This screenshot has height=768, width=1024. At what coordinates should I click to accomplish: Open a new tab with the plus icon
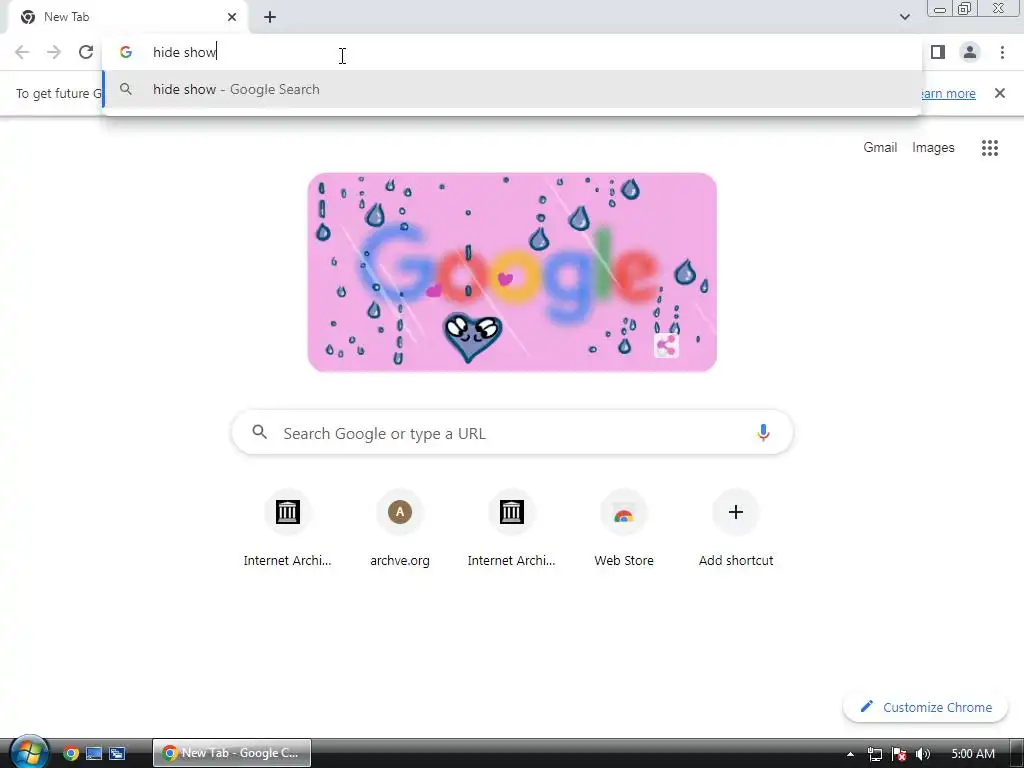270,17
